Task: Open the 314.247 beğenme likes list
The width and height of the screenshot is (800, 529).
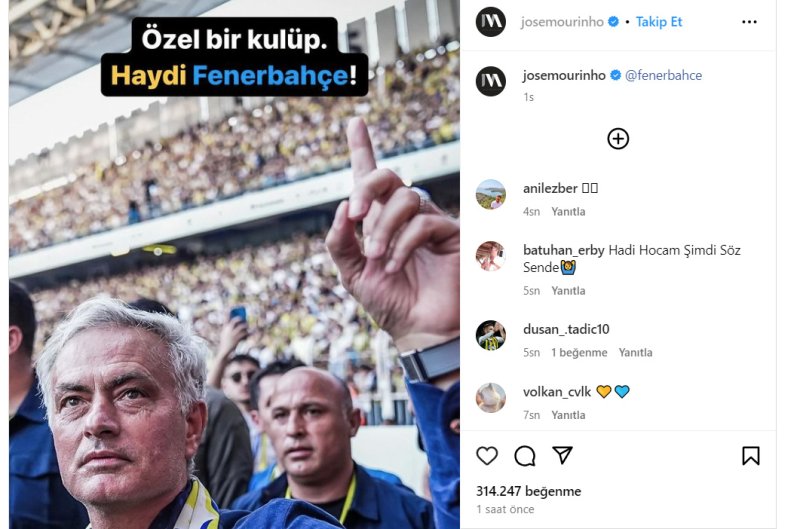Action: coord(529,491)
